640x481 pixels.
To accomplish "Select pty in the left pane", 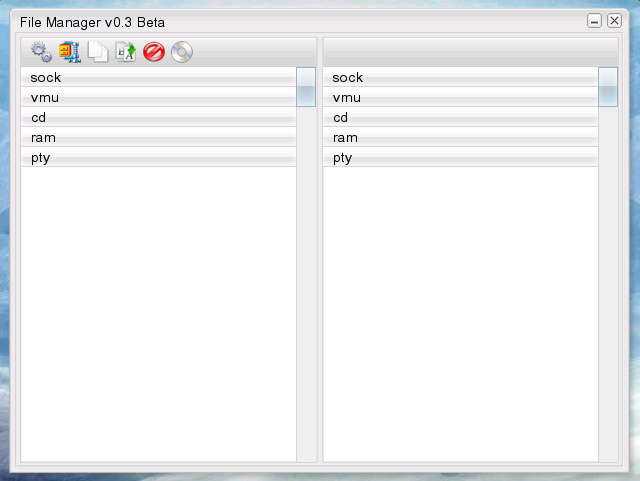I will pyautogui.click(x=158, y=157).
